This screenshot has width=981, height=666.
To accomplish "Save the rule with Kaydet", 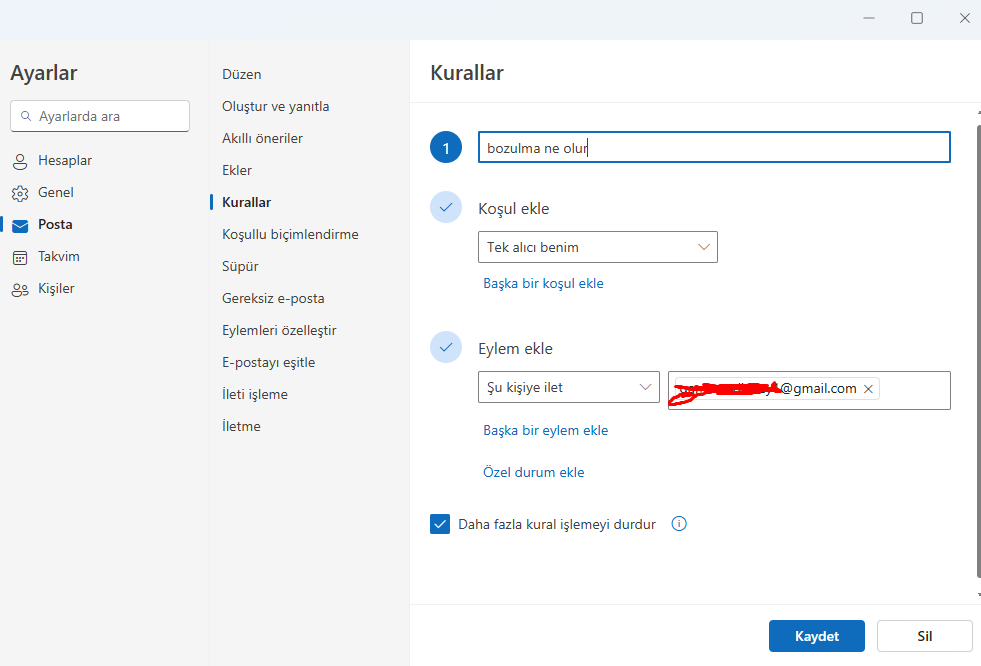I will [x=816, y=636].
